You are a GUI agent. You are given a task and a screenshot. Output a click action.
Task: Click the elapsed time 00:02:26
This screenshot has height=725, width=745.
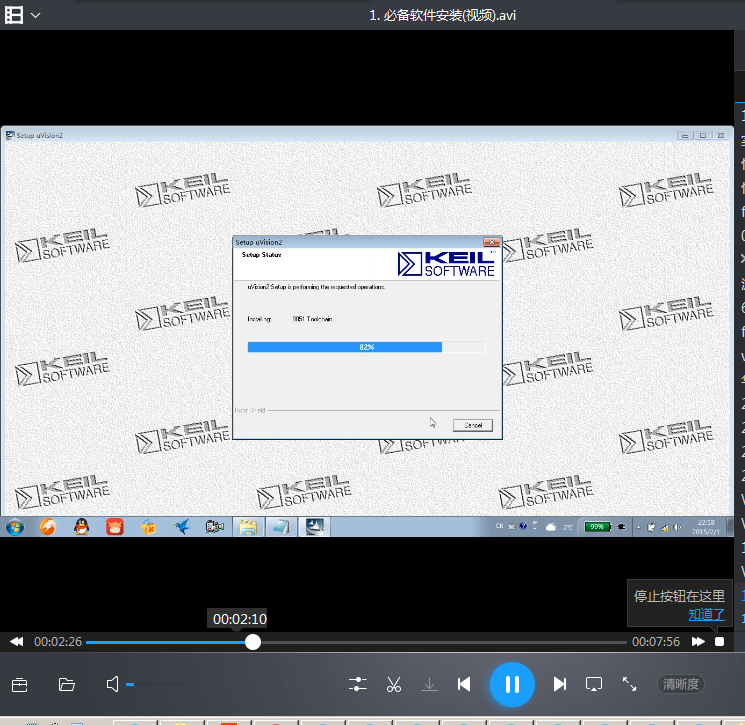point(58,642)
